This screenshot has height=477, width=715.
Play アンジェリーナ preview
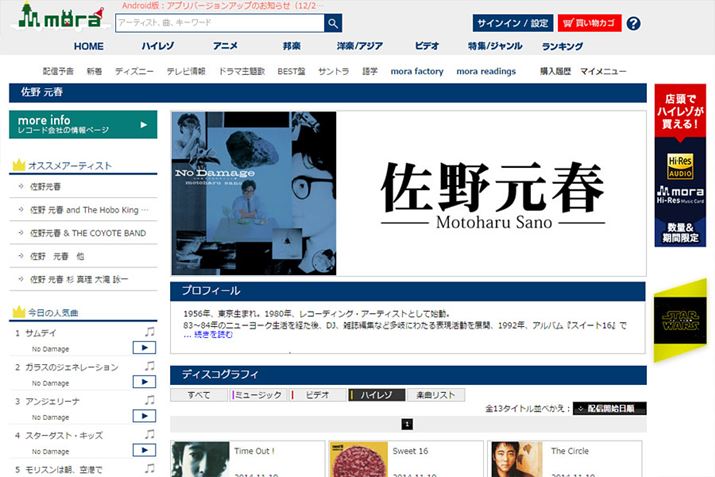coord(144,416)
